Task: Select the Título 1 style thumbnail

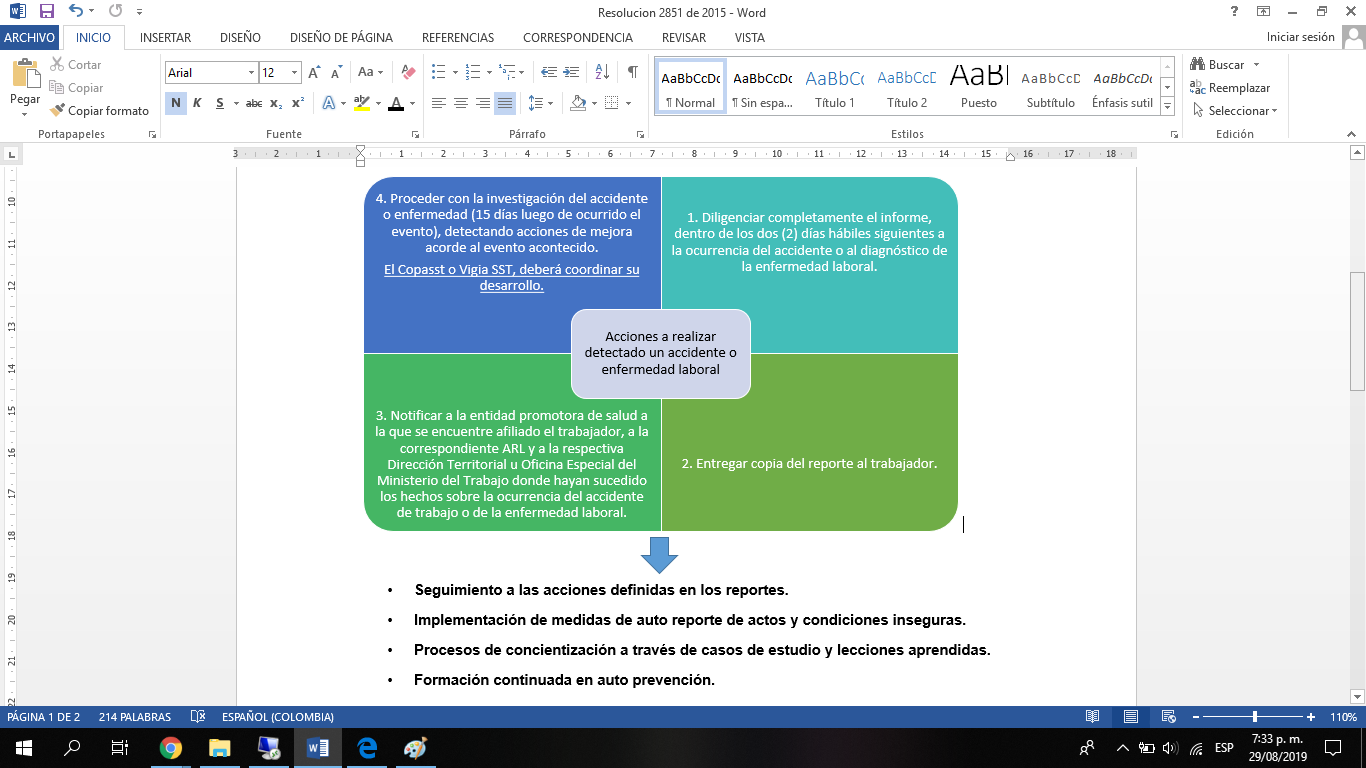Action: click(x=835, y=88)
